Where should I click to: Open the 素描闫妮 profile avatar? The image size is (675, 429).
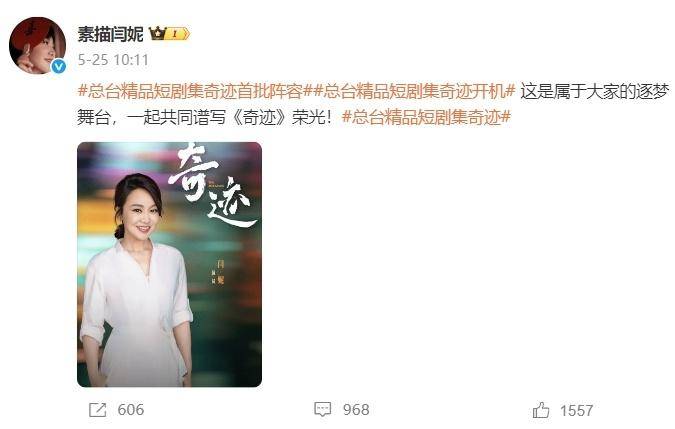[37, 45]
